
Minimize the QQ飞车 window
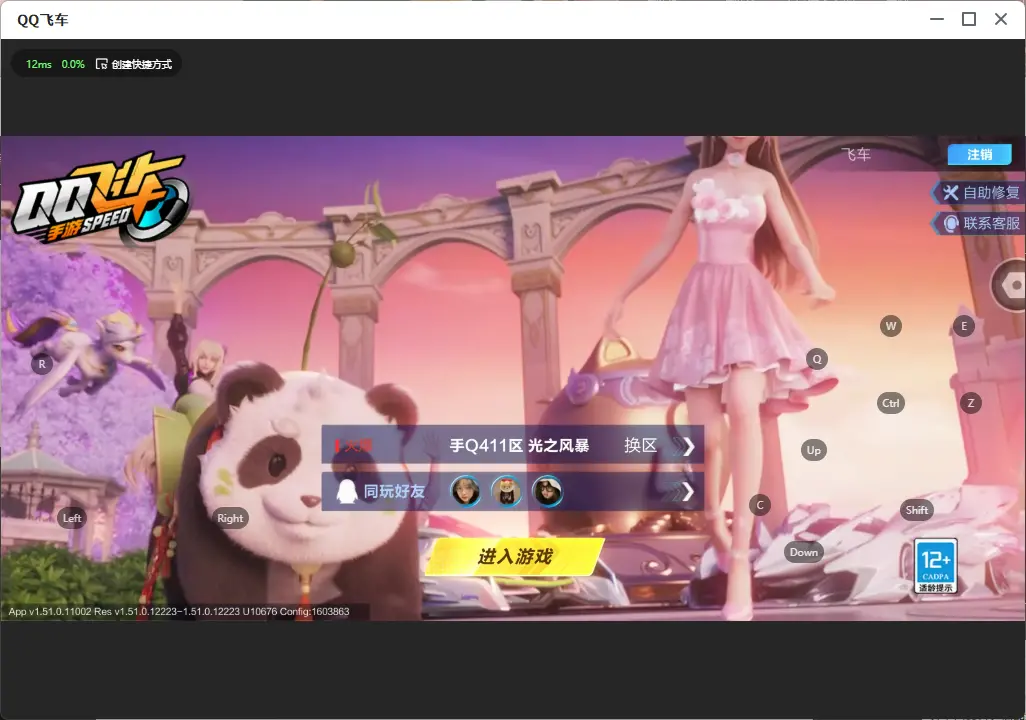coord(937,19)
